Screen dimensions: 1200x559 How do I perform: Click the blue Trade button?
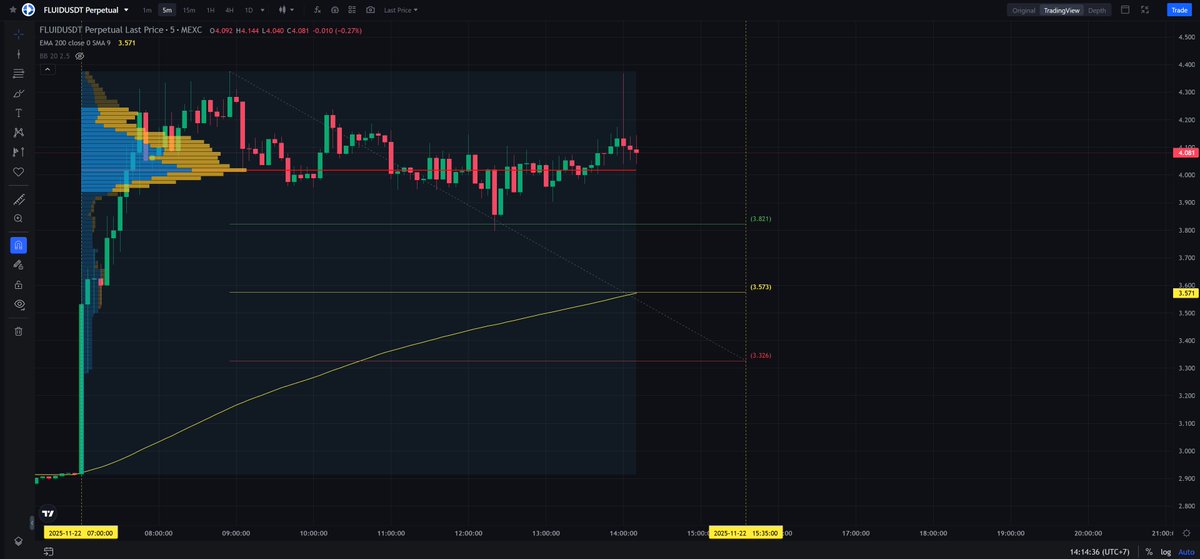[x=1179, y=10]
